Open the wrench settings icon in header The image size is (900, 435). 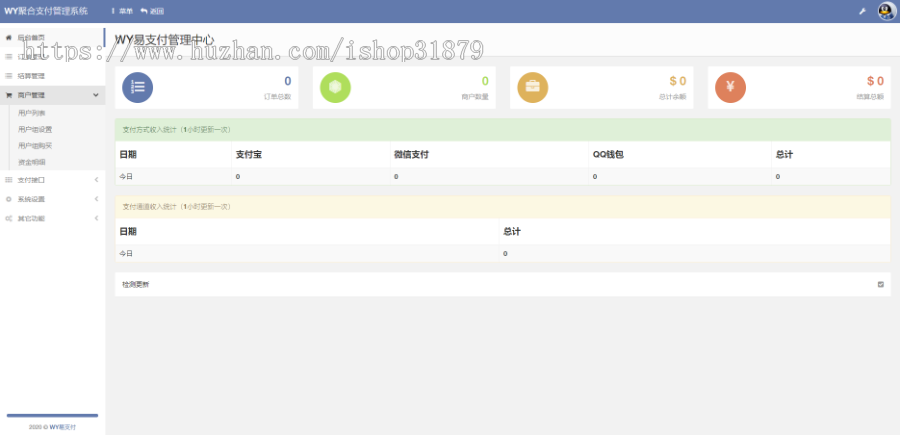[862, 11]
